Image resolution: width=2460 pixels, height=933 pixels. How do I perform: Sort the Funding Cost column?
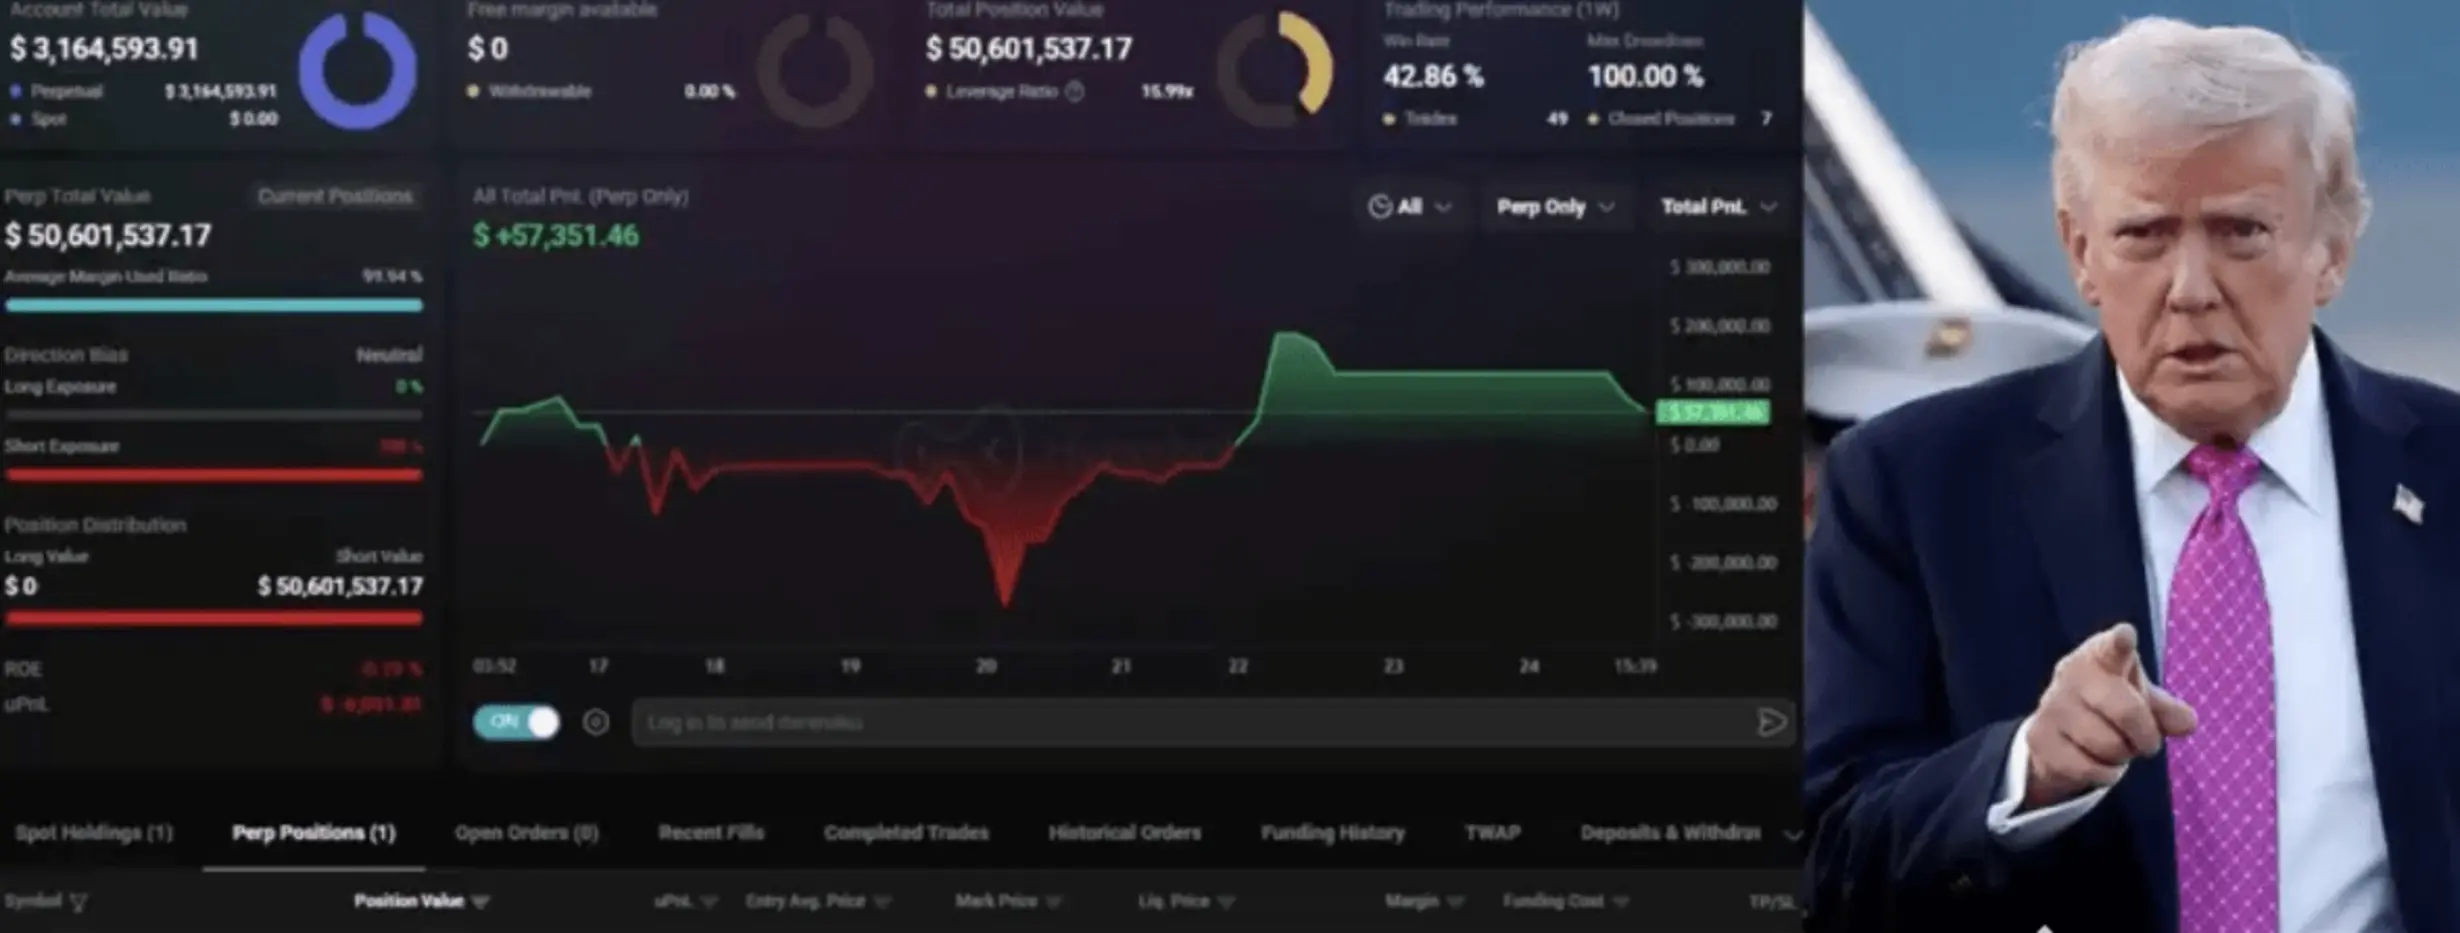click(x=1621, y=902)
